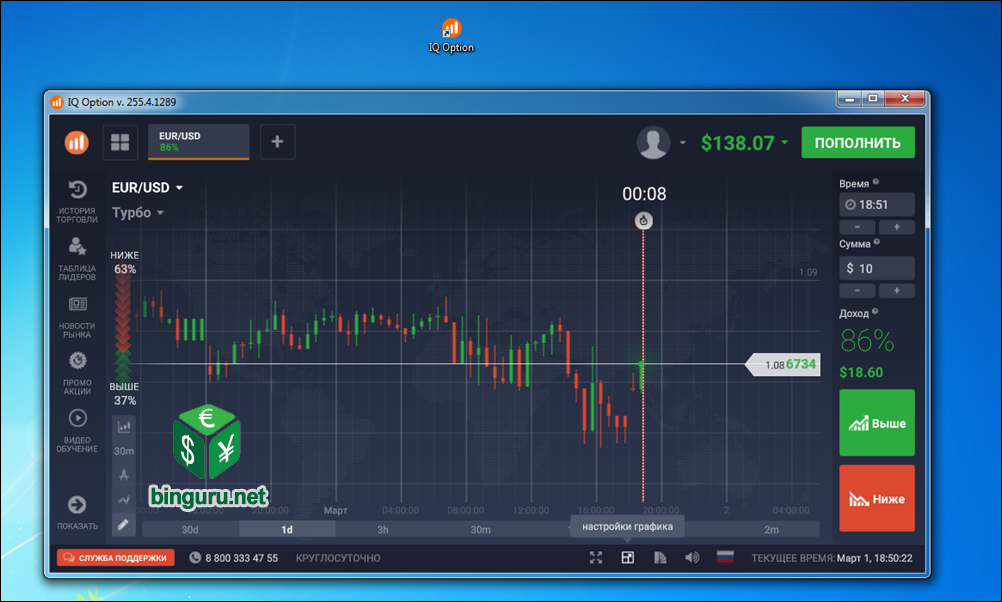The image size is (1002, 602).
Task: Select the 1d chart timeframe
Action: [287, 529]
